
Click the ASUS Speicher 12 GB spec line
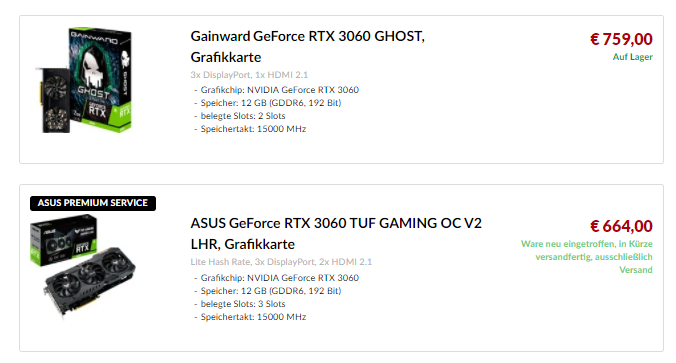[x=267, y=291]
